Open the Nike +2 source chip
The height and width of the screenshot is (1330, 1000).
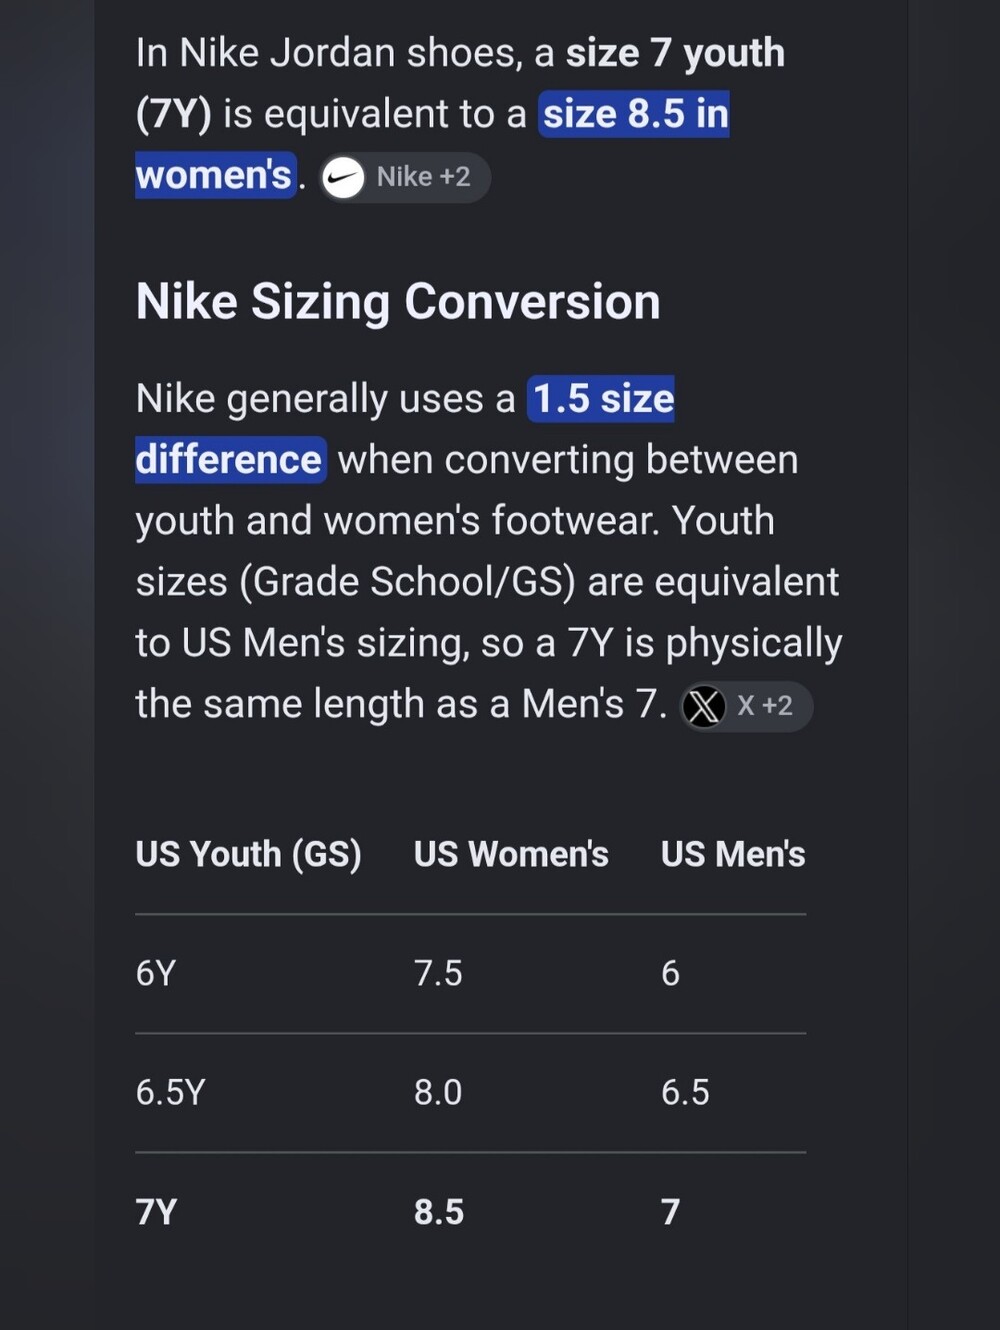coord(405,177)
